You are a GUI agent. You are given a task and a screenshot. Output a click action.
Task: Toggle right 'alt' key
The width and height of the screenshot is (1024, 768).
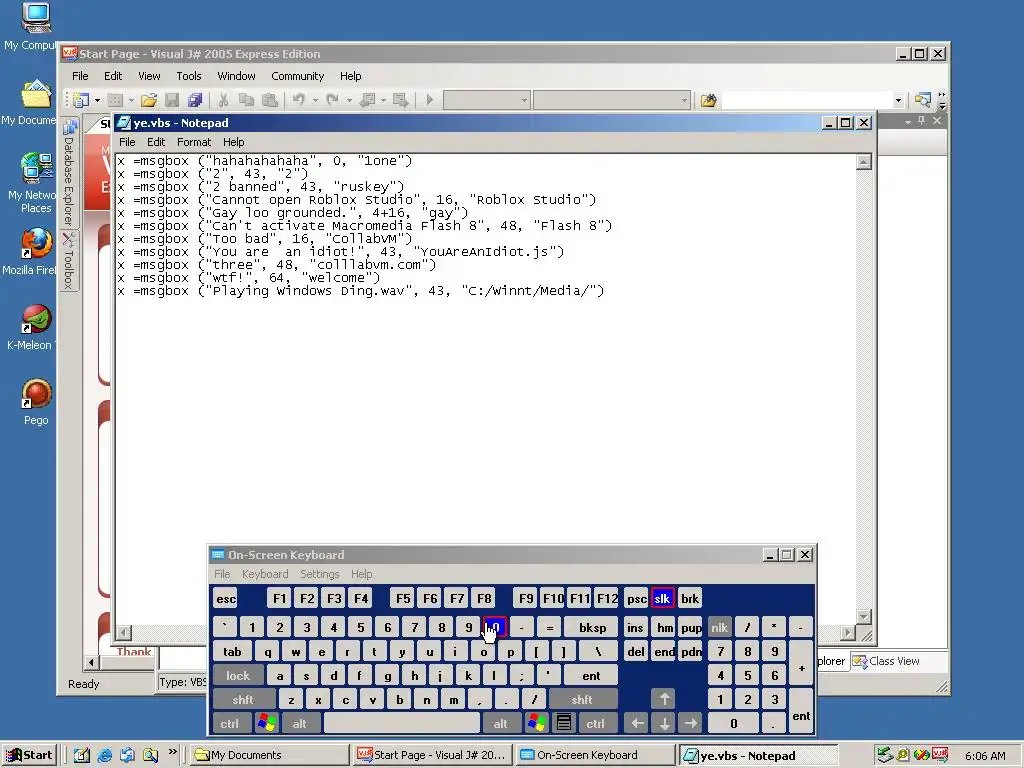click(x=500, y=723)
